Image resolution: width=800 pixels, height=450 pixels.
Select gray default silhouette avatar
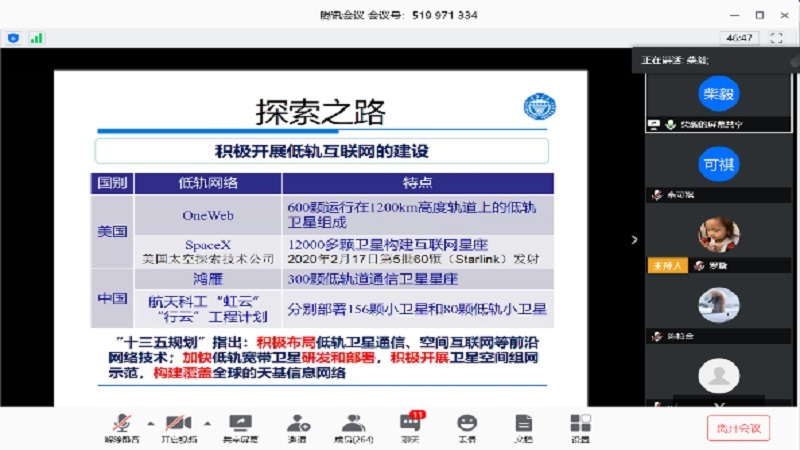(719, 376)
